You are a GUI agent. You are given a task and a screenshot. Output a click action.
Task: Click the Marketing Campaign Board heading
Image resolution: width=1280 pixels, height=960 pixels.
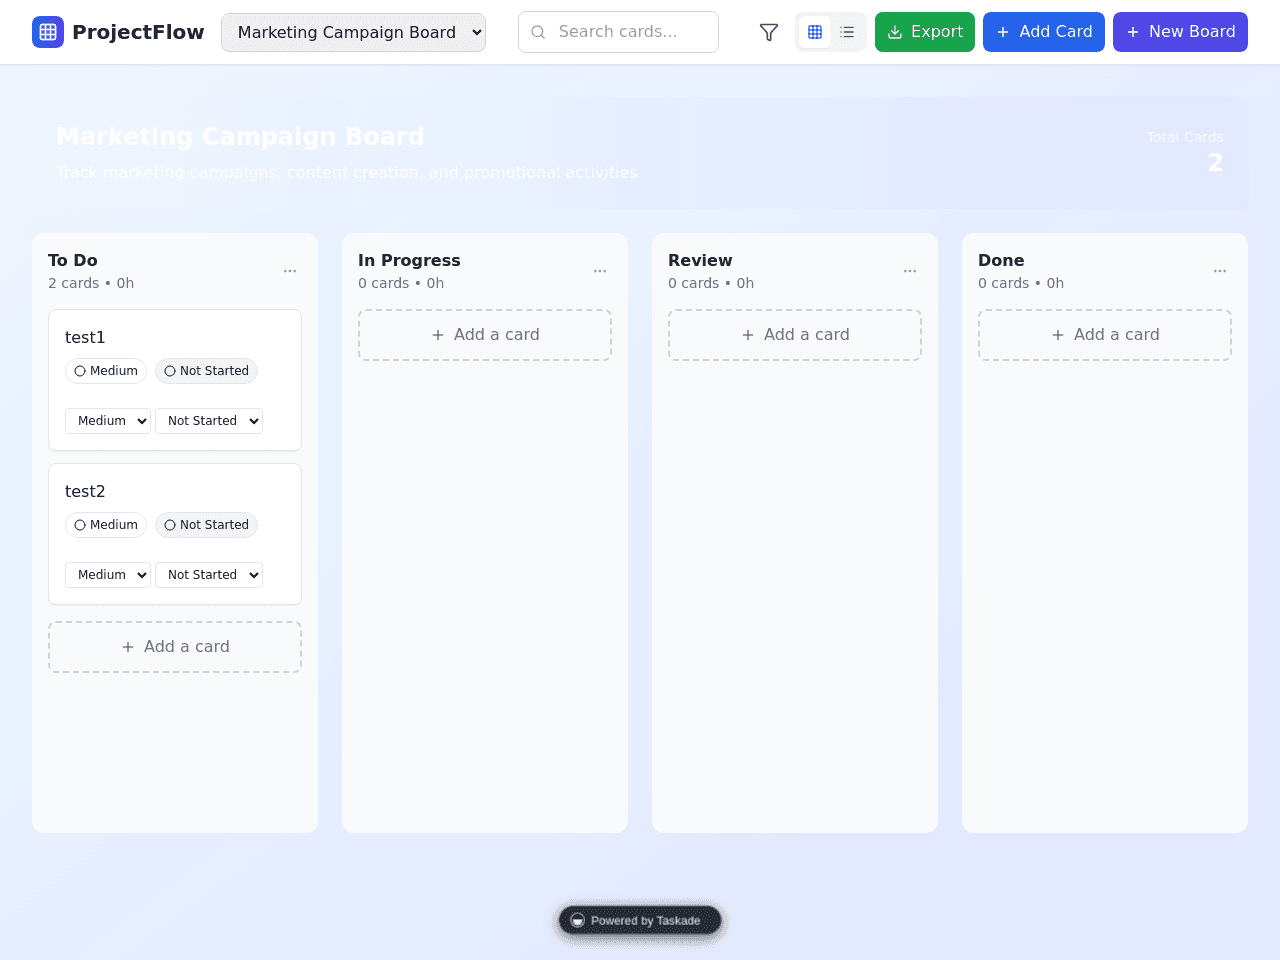point(240,136)
